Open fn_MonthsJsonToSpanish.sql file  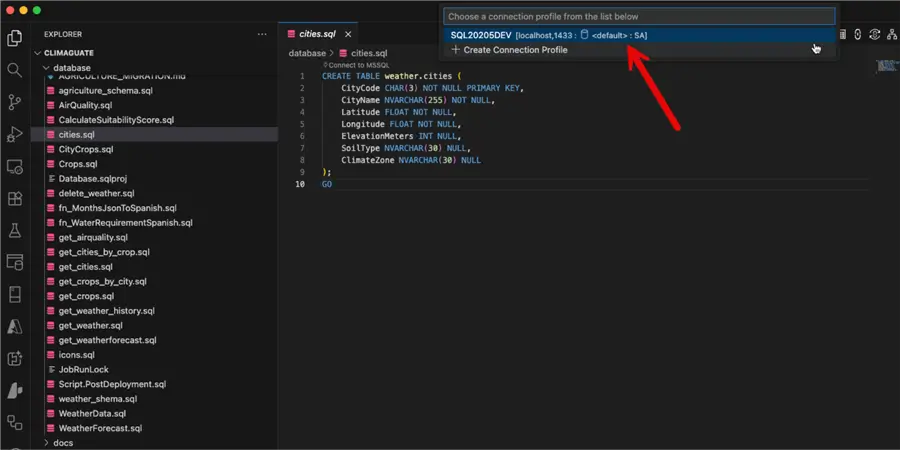pos(118,208)
